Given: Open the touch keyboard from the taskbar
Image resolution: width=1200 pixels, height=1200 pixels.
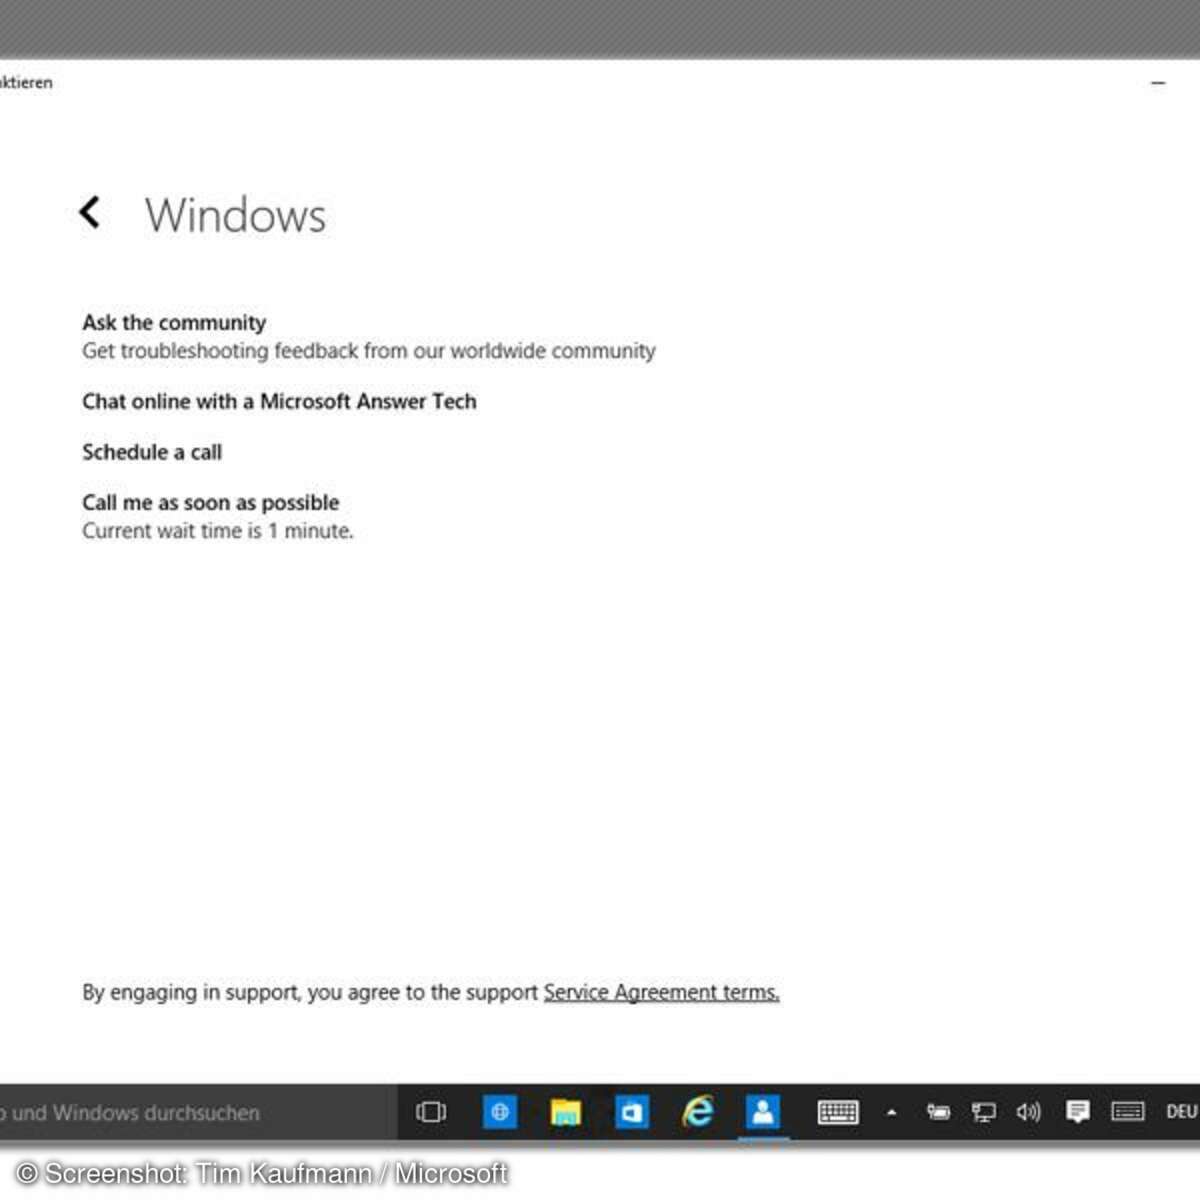Looking at the screenshot, I should (x=837, y=1112).
